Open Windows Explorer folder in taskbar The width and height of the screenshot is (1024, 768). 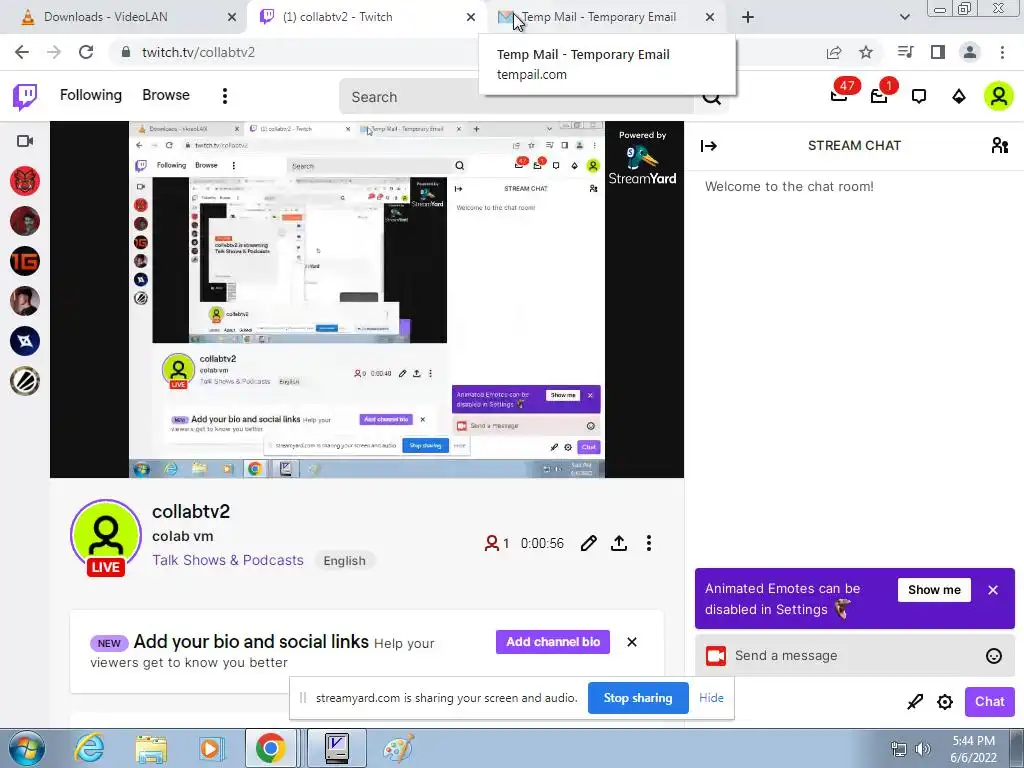(151, 749)
